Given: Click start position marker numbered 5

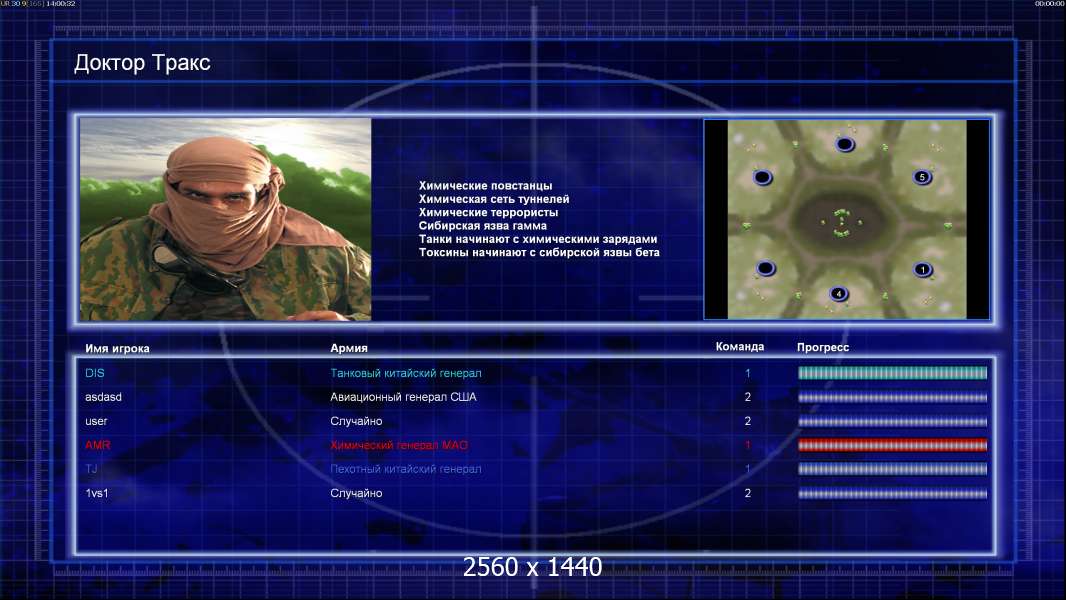Looking at the screenshot, I should (922, 177).
